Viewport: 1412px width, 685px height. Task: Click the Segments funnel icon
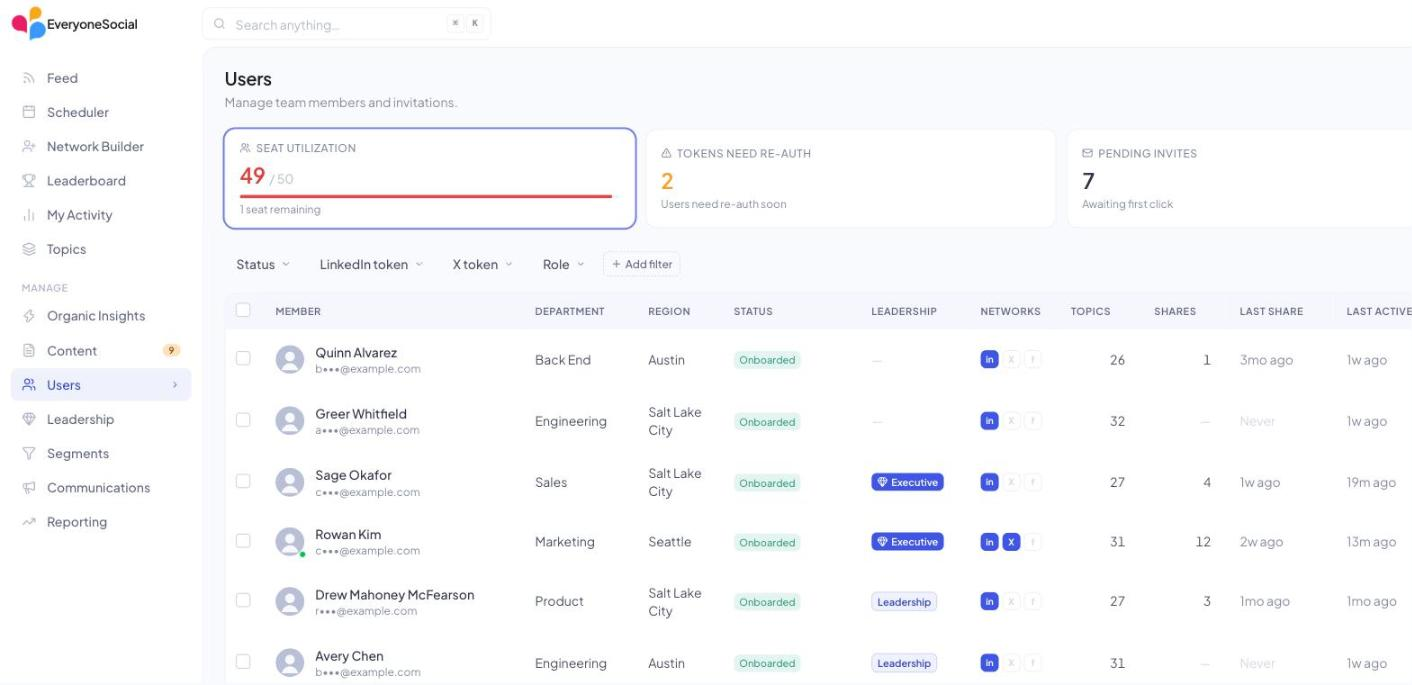tap(29, 453)
